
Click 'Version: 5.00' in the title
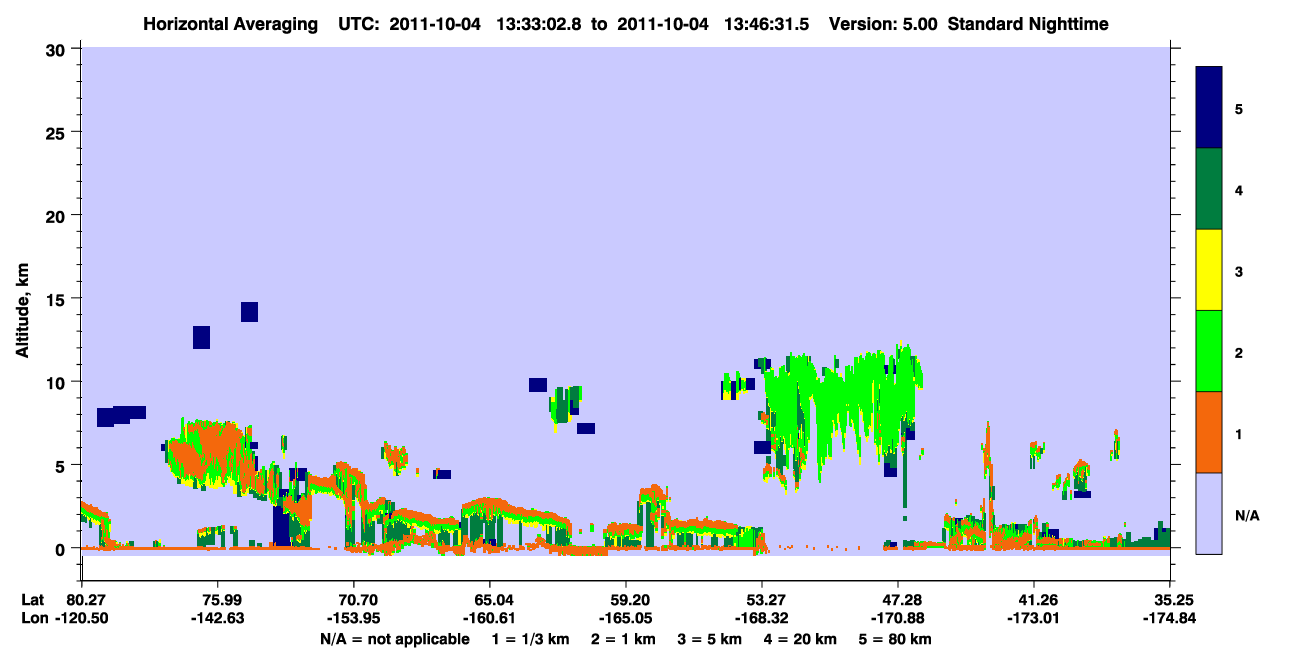pyautogui.click(x=883, y=23)
